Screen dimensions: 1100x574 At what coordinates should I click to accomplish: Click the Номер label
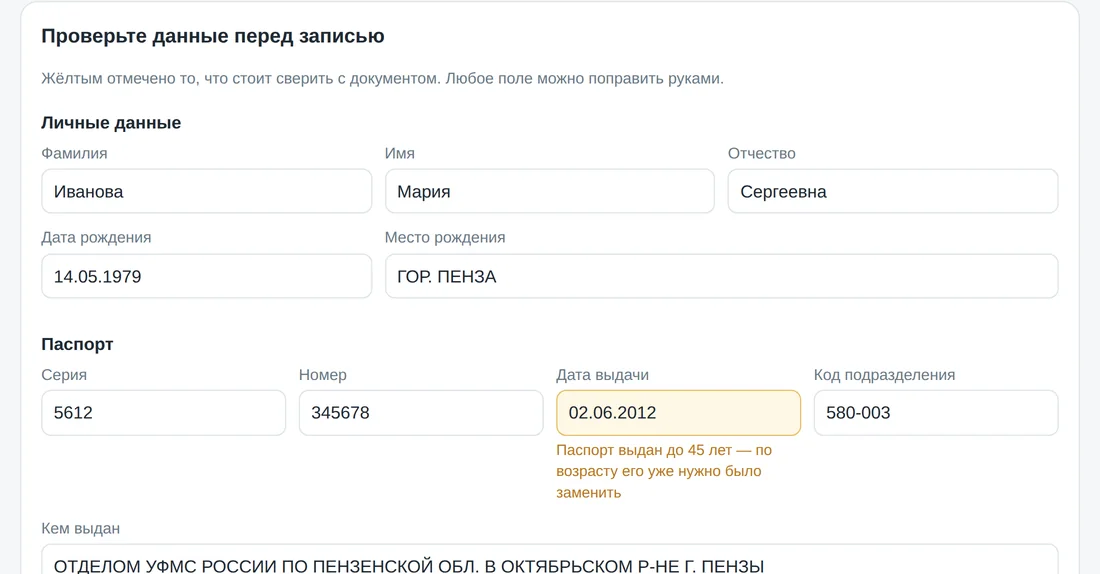(x=323, y=375)
